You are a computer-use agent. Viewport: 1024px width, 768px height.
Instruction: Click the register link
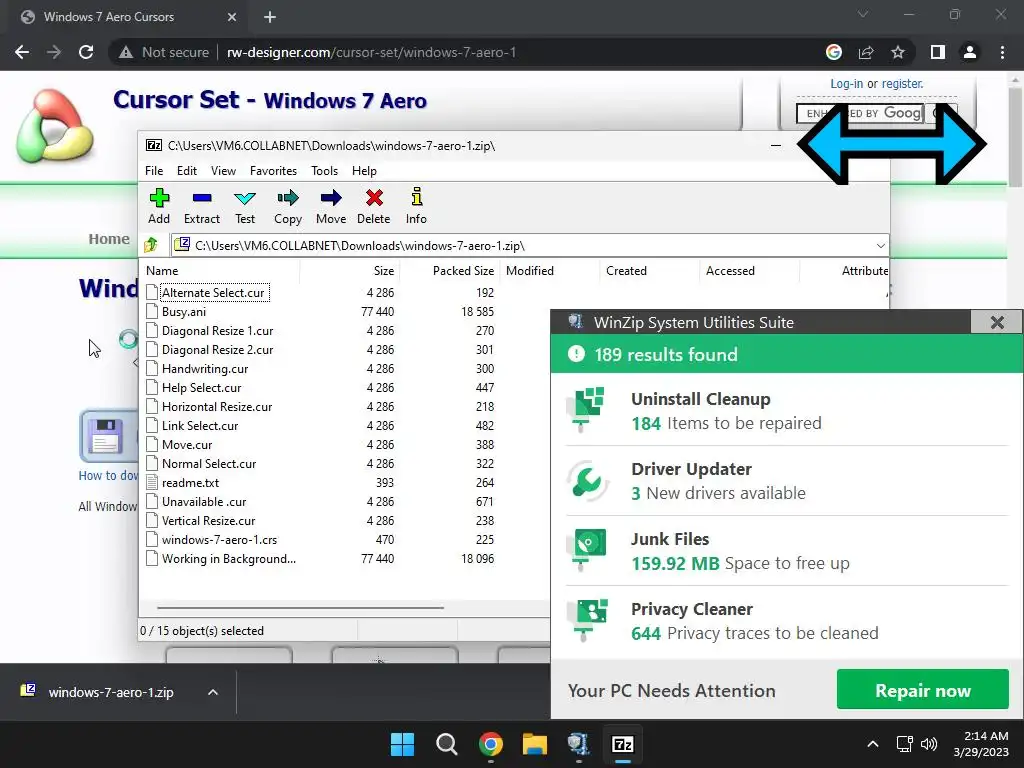(x=902, y=84)
